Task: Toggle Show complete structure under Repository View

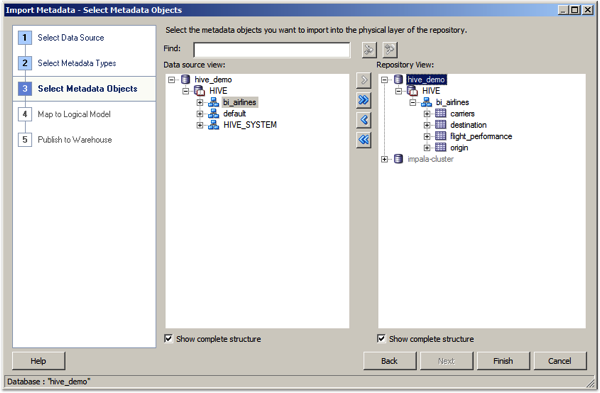Action: pyautogui.click(x=381, y=338)
